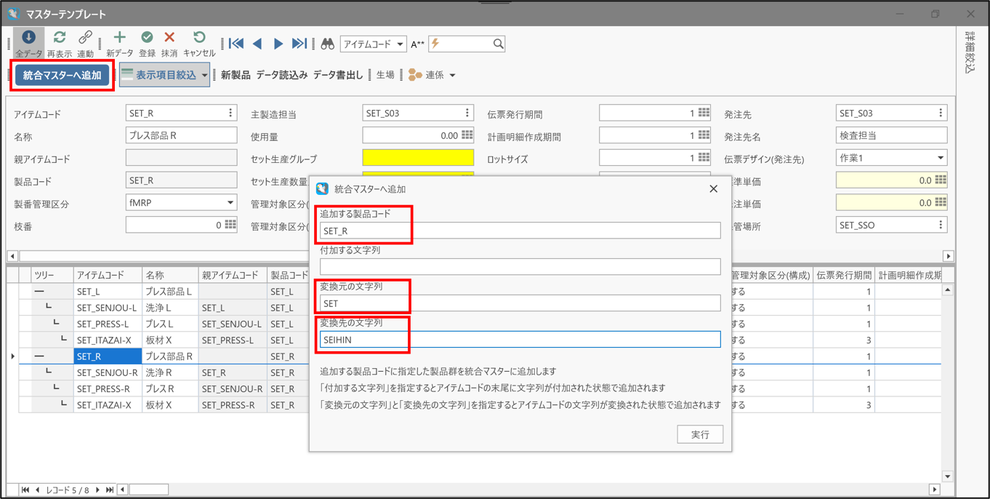Click the キャンセル undo icon
Viewport: 990px width, 499px height.
click(x=199, y=37)
